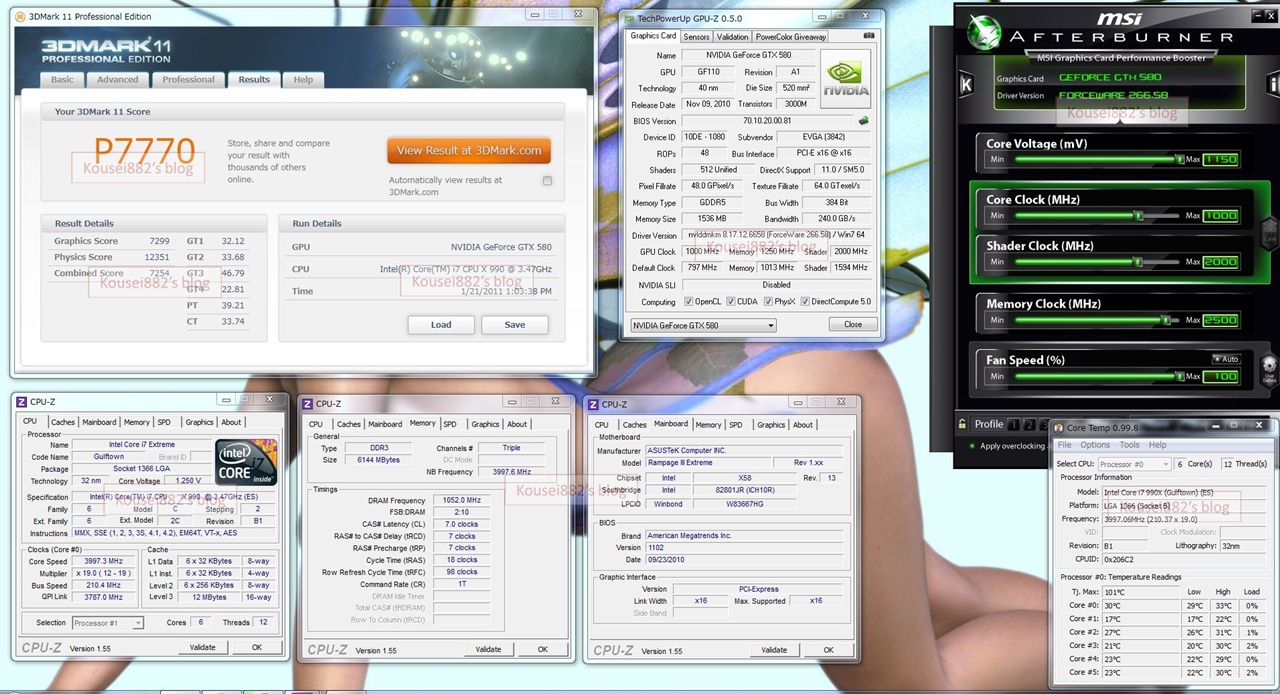
Task: Open the Tools menu in Core Temp
Action: tap(1129, 445)
